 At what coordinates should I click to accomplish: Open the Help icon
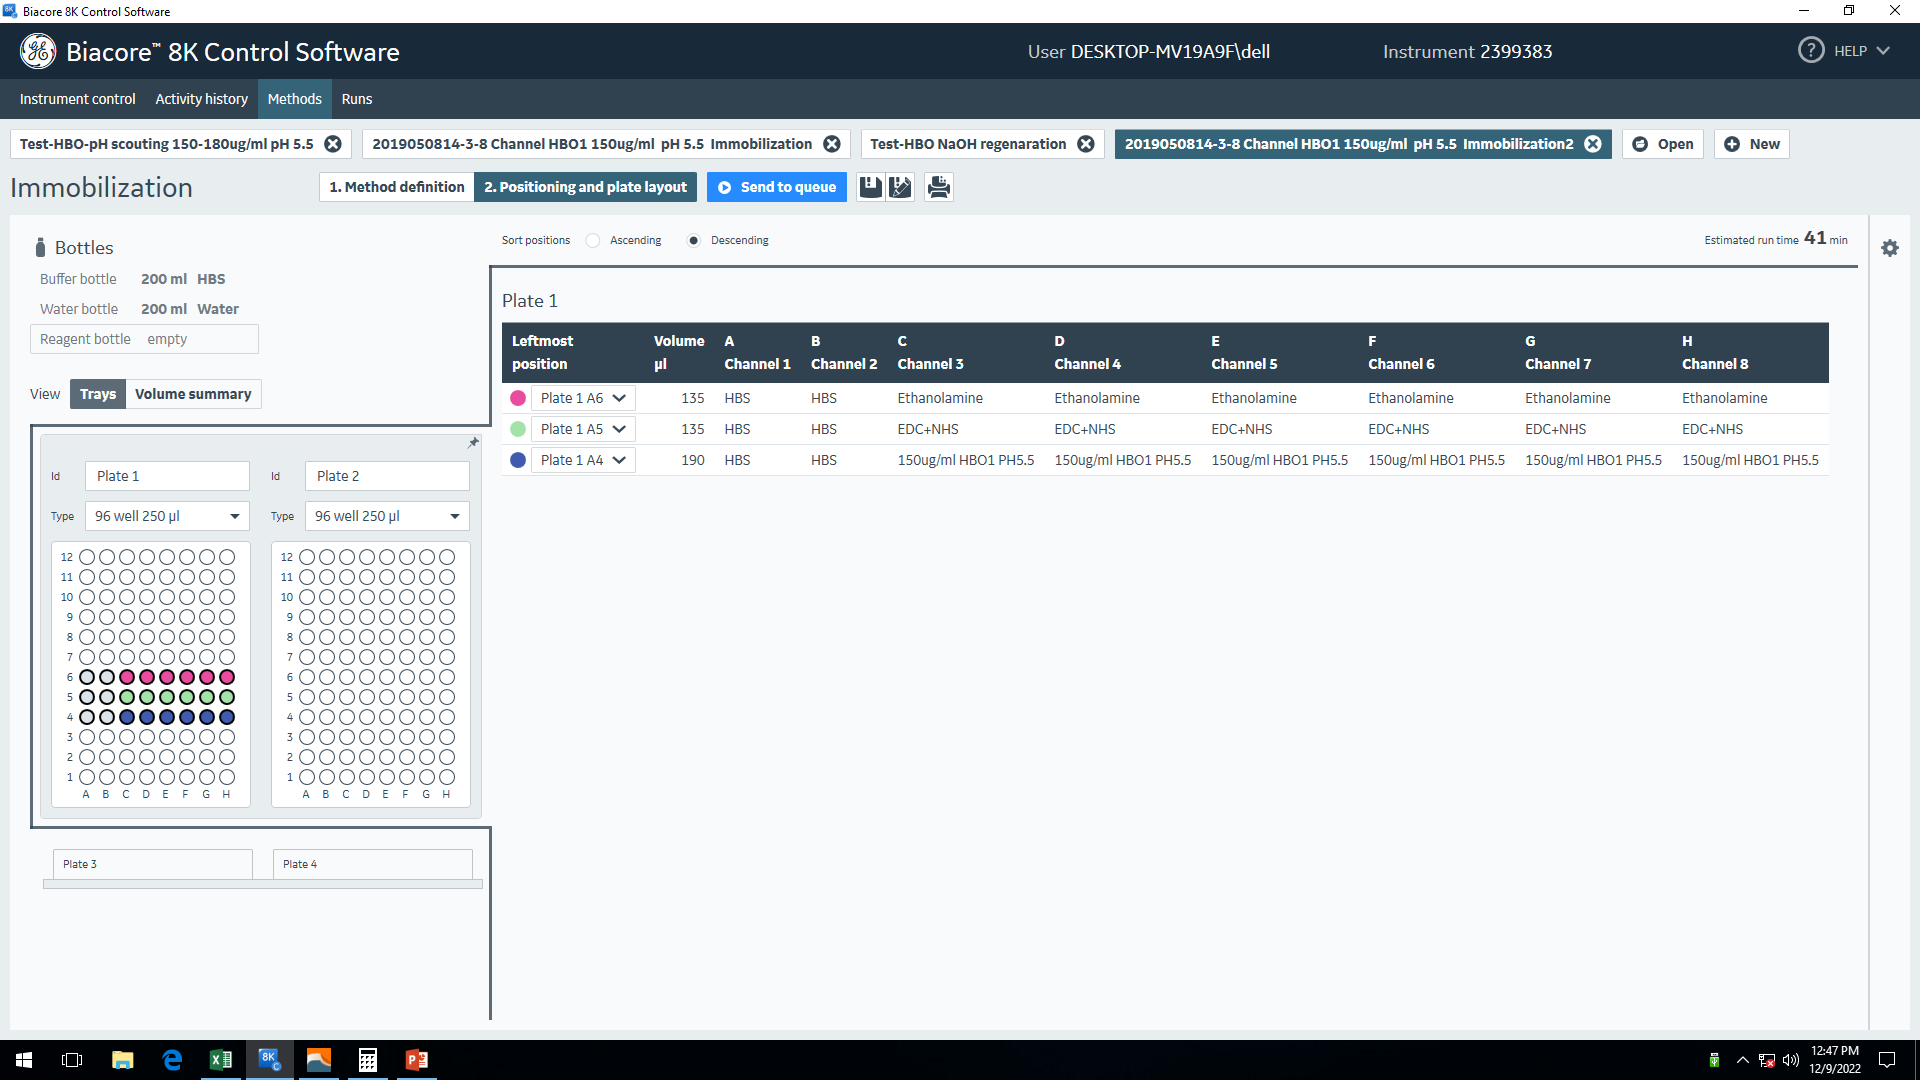tap(1810, 51)
